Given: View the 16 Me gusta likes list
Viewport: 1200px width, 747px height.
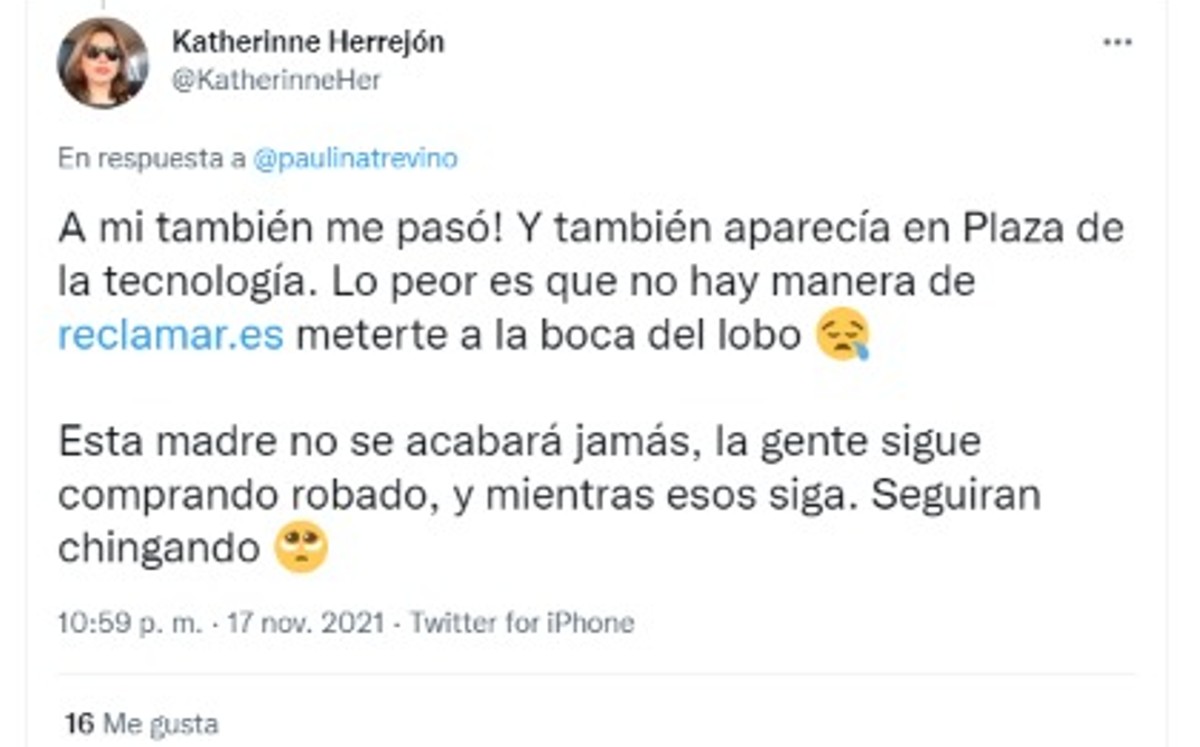Looking at the screenshot, I should tap(141, 723).
